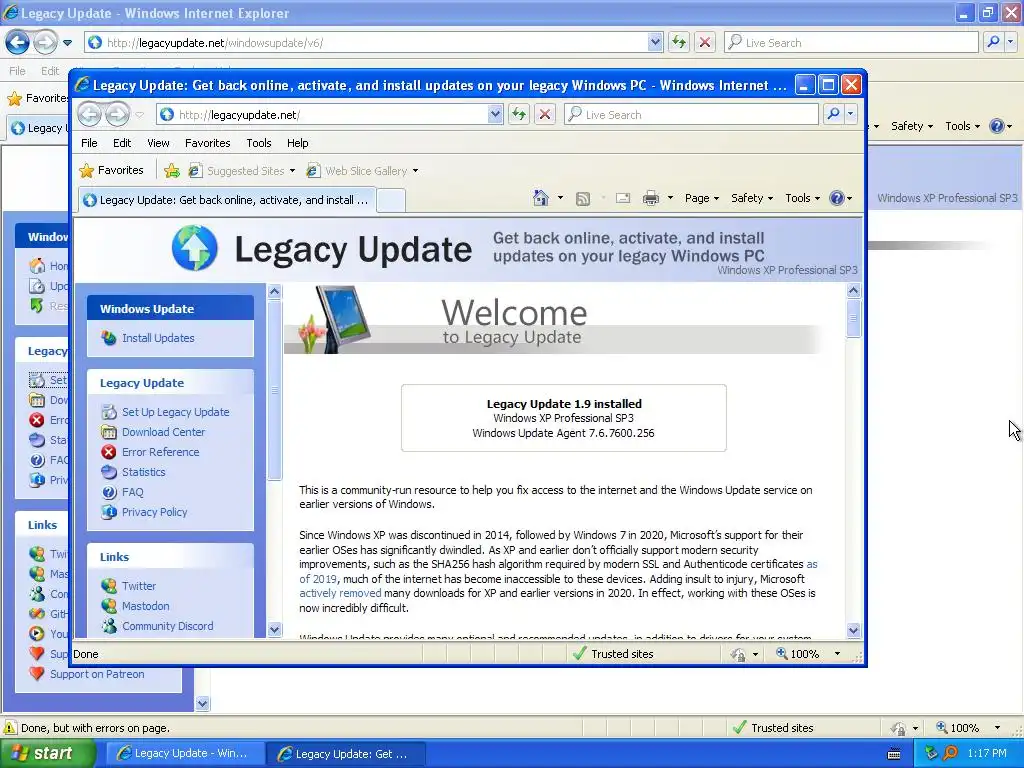The width and height of the screenshot is (1024, 768).
Task: Open the File menu in front window
Action: click(89, 143)
